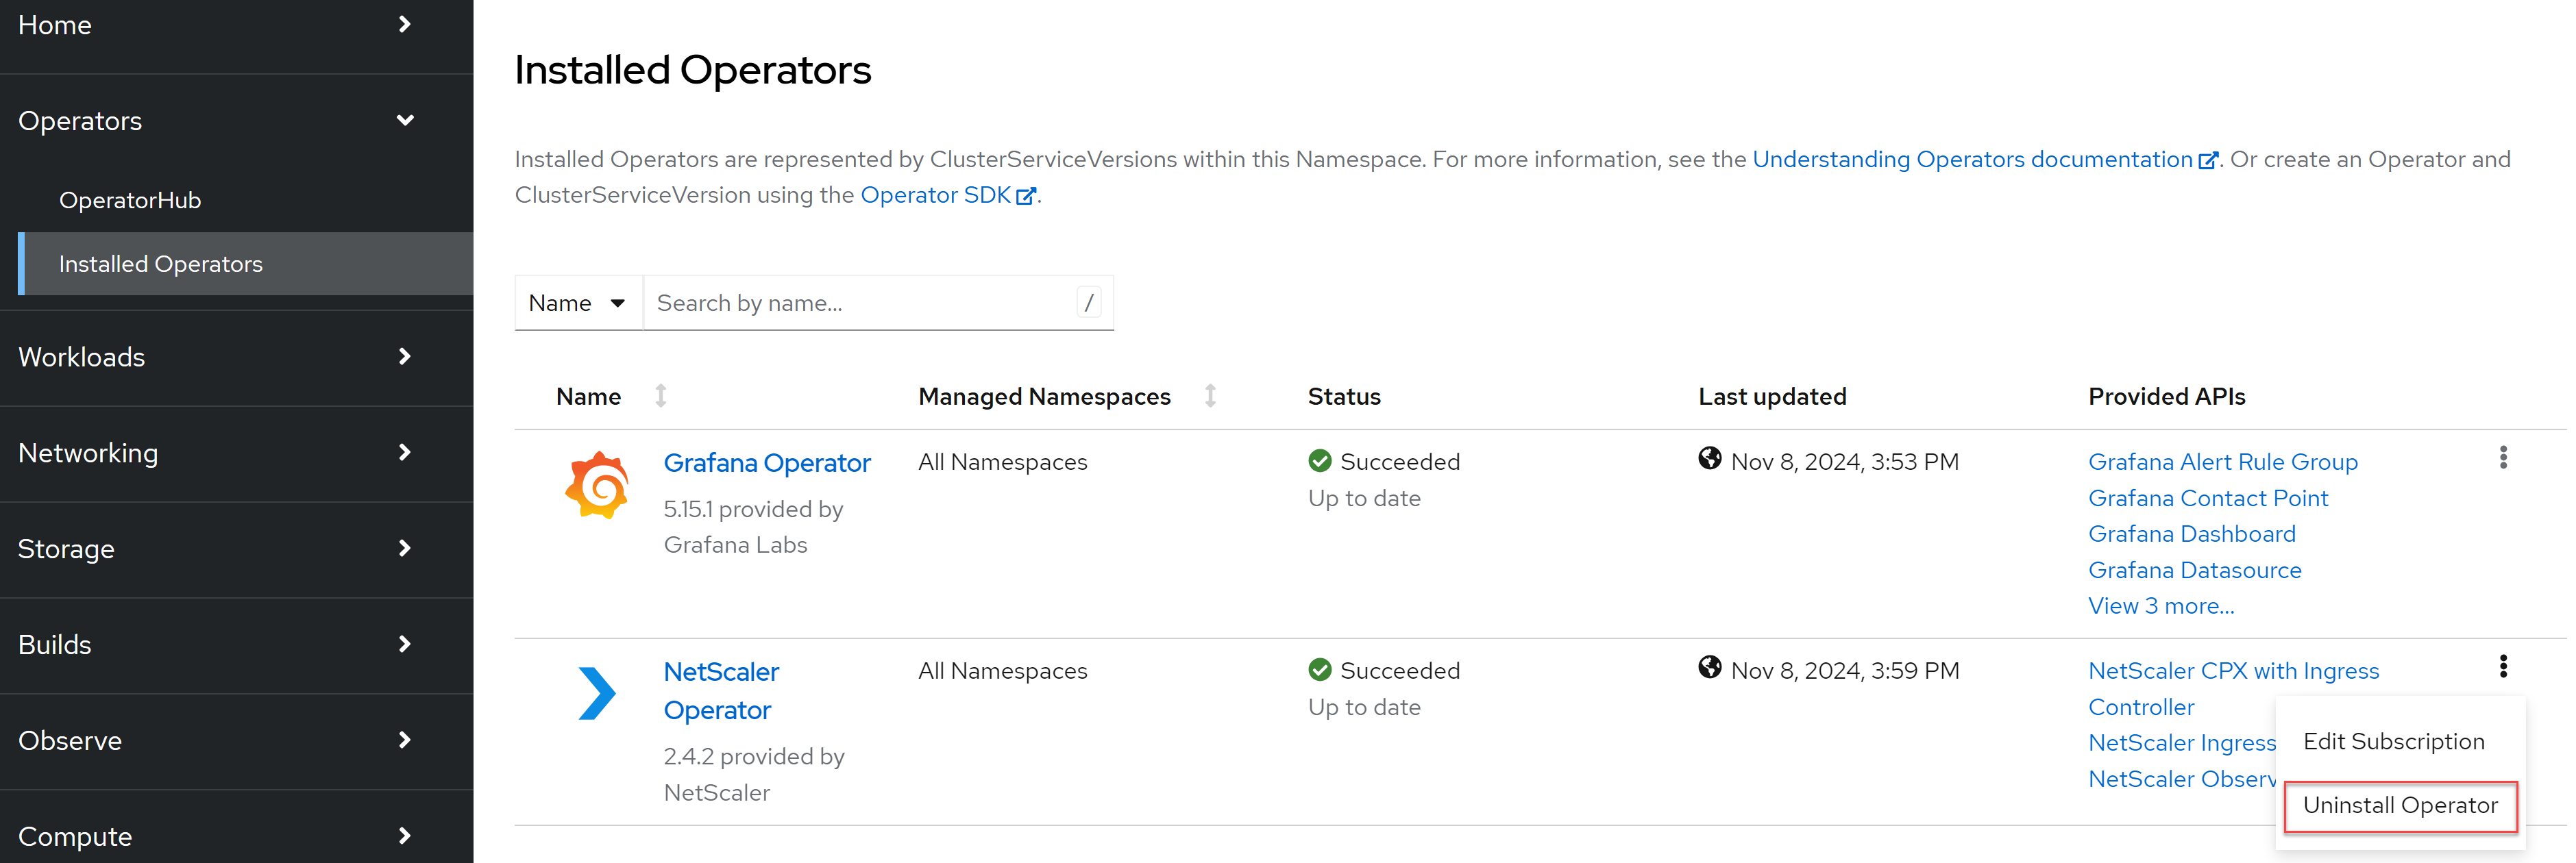Viewport: 2576px width, 863px height.
Task: Click the NetScaler Operator chevron logo
Action: 597,693
